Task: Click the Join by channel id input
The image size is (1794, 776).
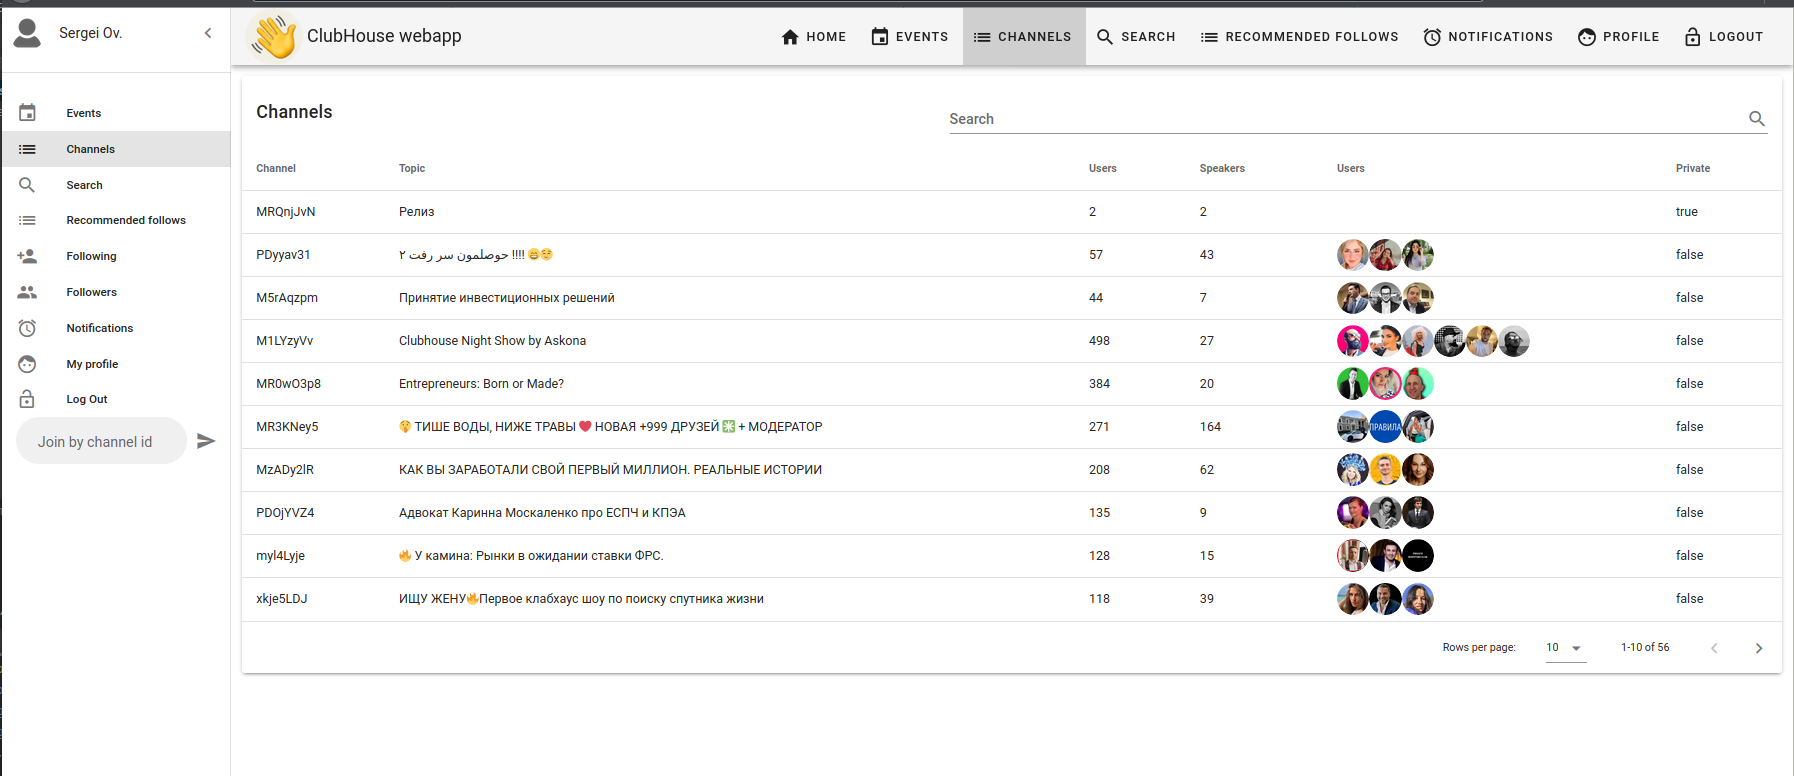Action: [101, 441]
